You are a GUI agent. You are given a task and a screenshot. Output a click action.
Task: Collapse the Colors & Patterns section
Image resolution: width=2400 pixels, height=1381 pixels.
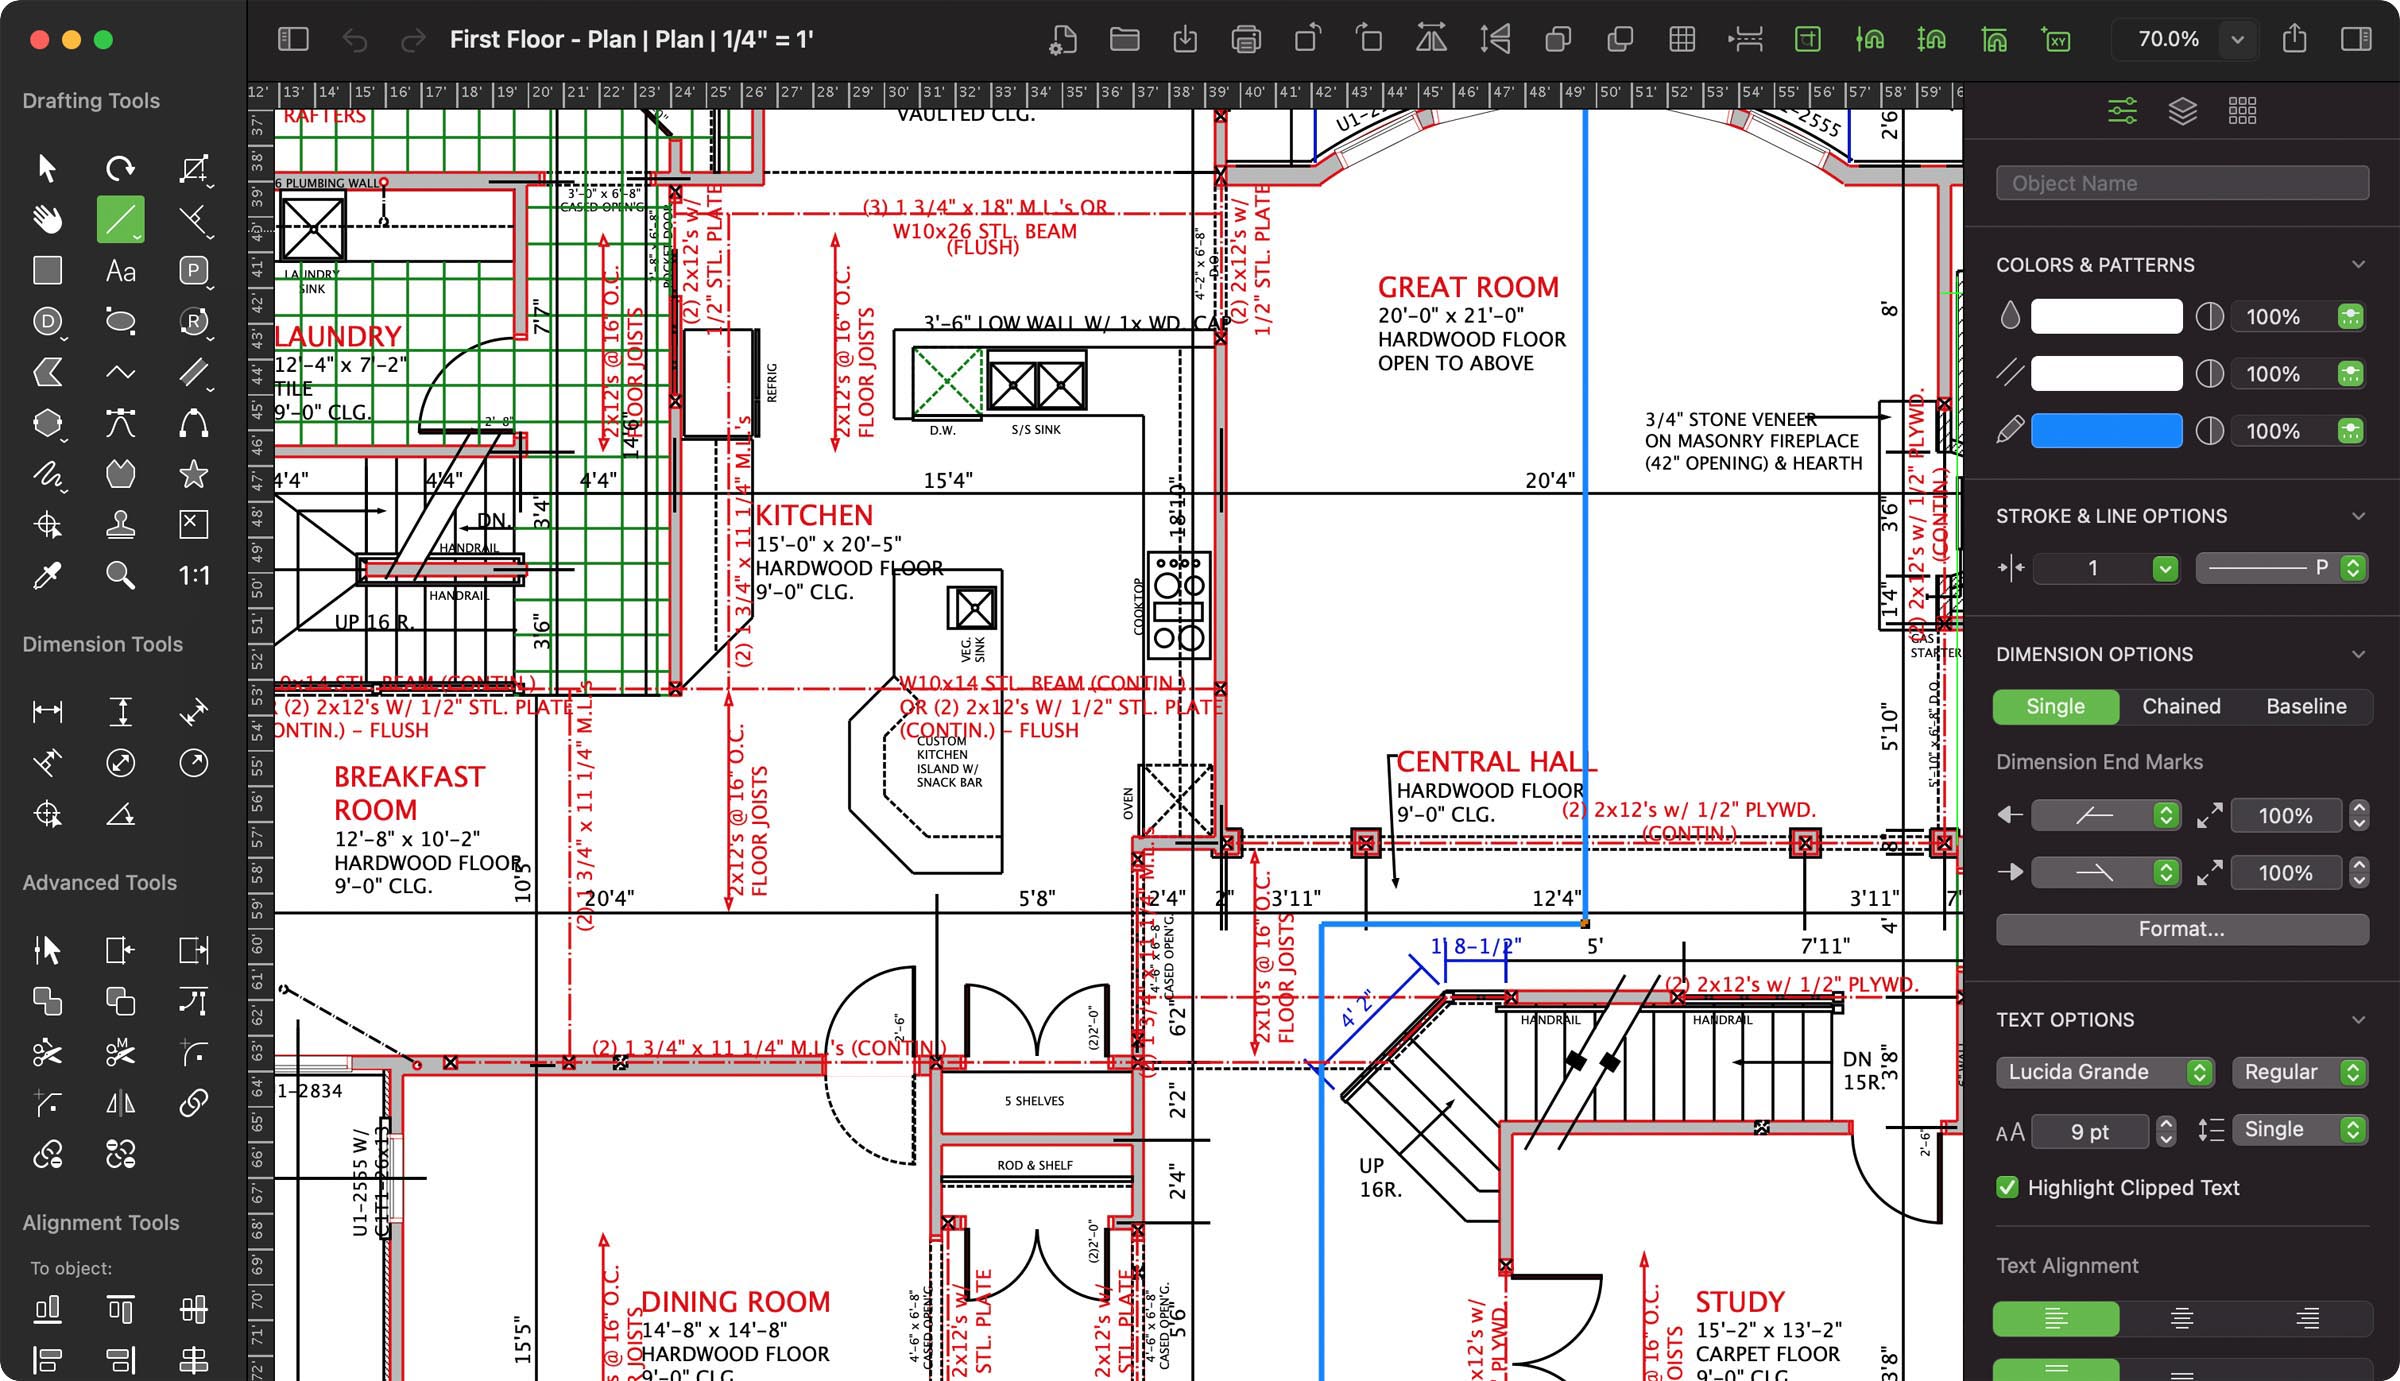point(2360,264)
